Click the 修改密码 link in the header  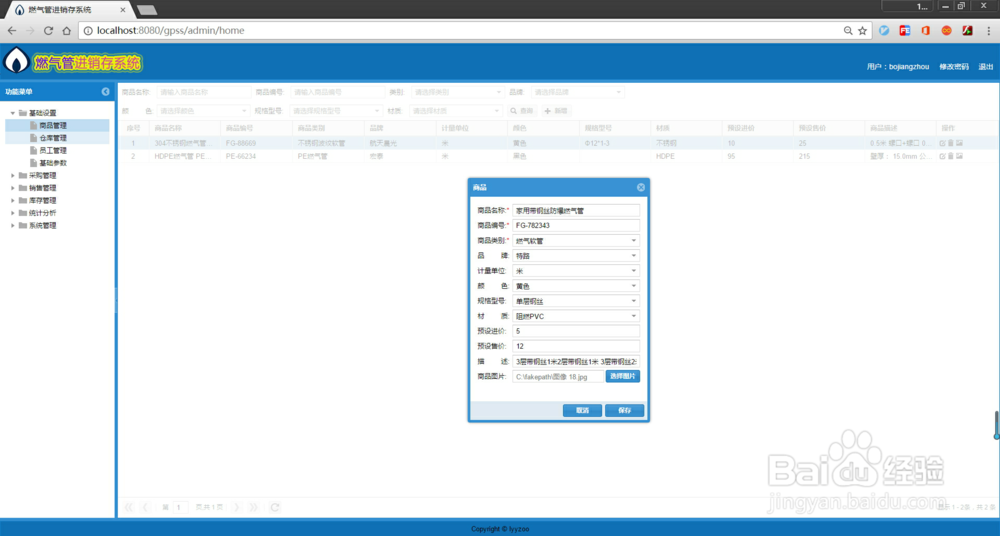coord(953,67)
